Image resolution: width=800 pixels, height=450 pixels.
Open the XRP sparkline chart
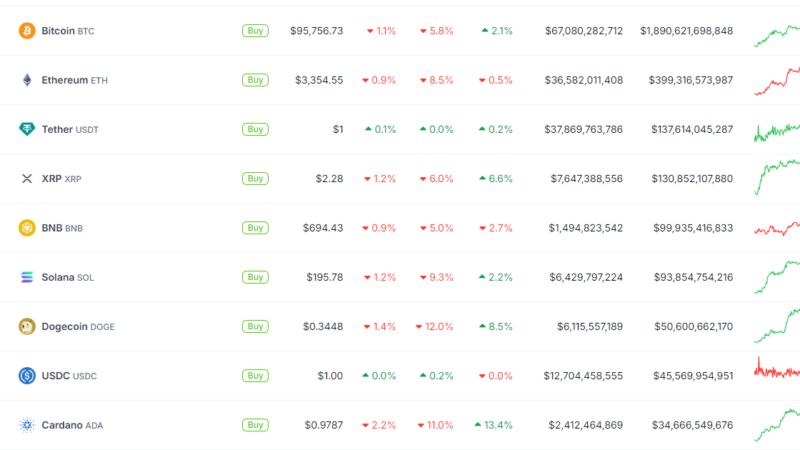click(777, 177)
